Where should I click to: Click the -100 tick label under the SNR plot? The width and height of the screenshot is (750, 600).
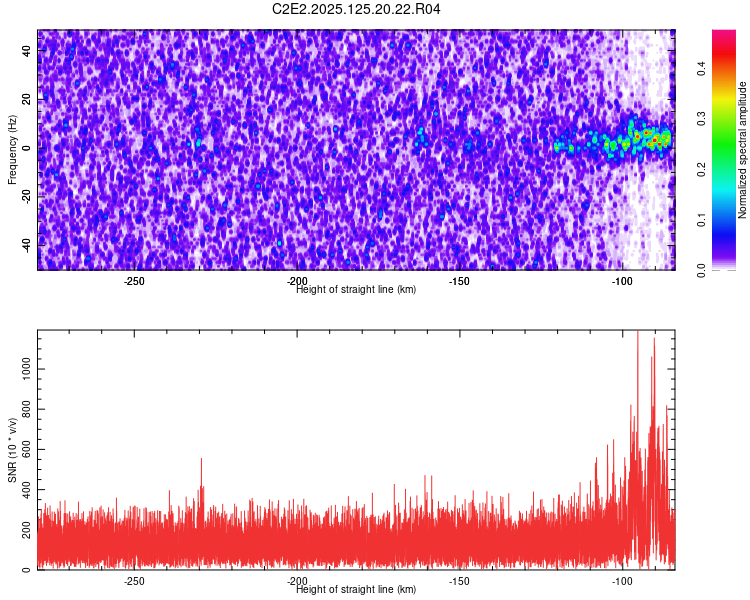pos(622,582)
